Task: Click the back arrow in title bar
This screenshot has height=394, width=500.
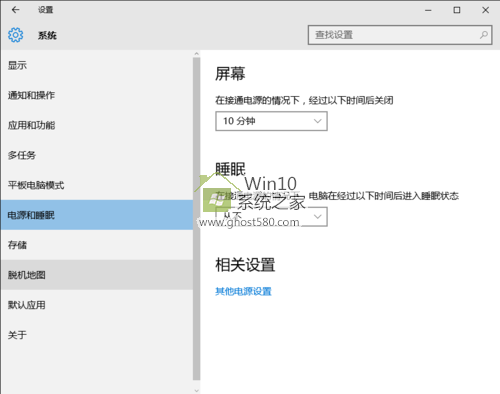Action: pyautogui.click(x=15, y=10)
